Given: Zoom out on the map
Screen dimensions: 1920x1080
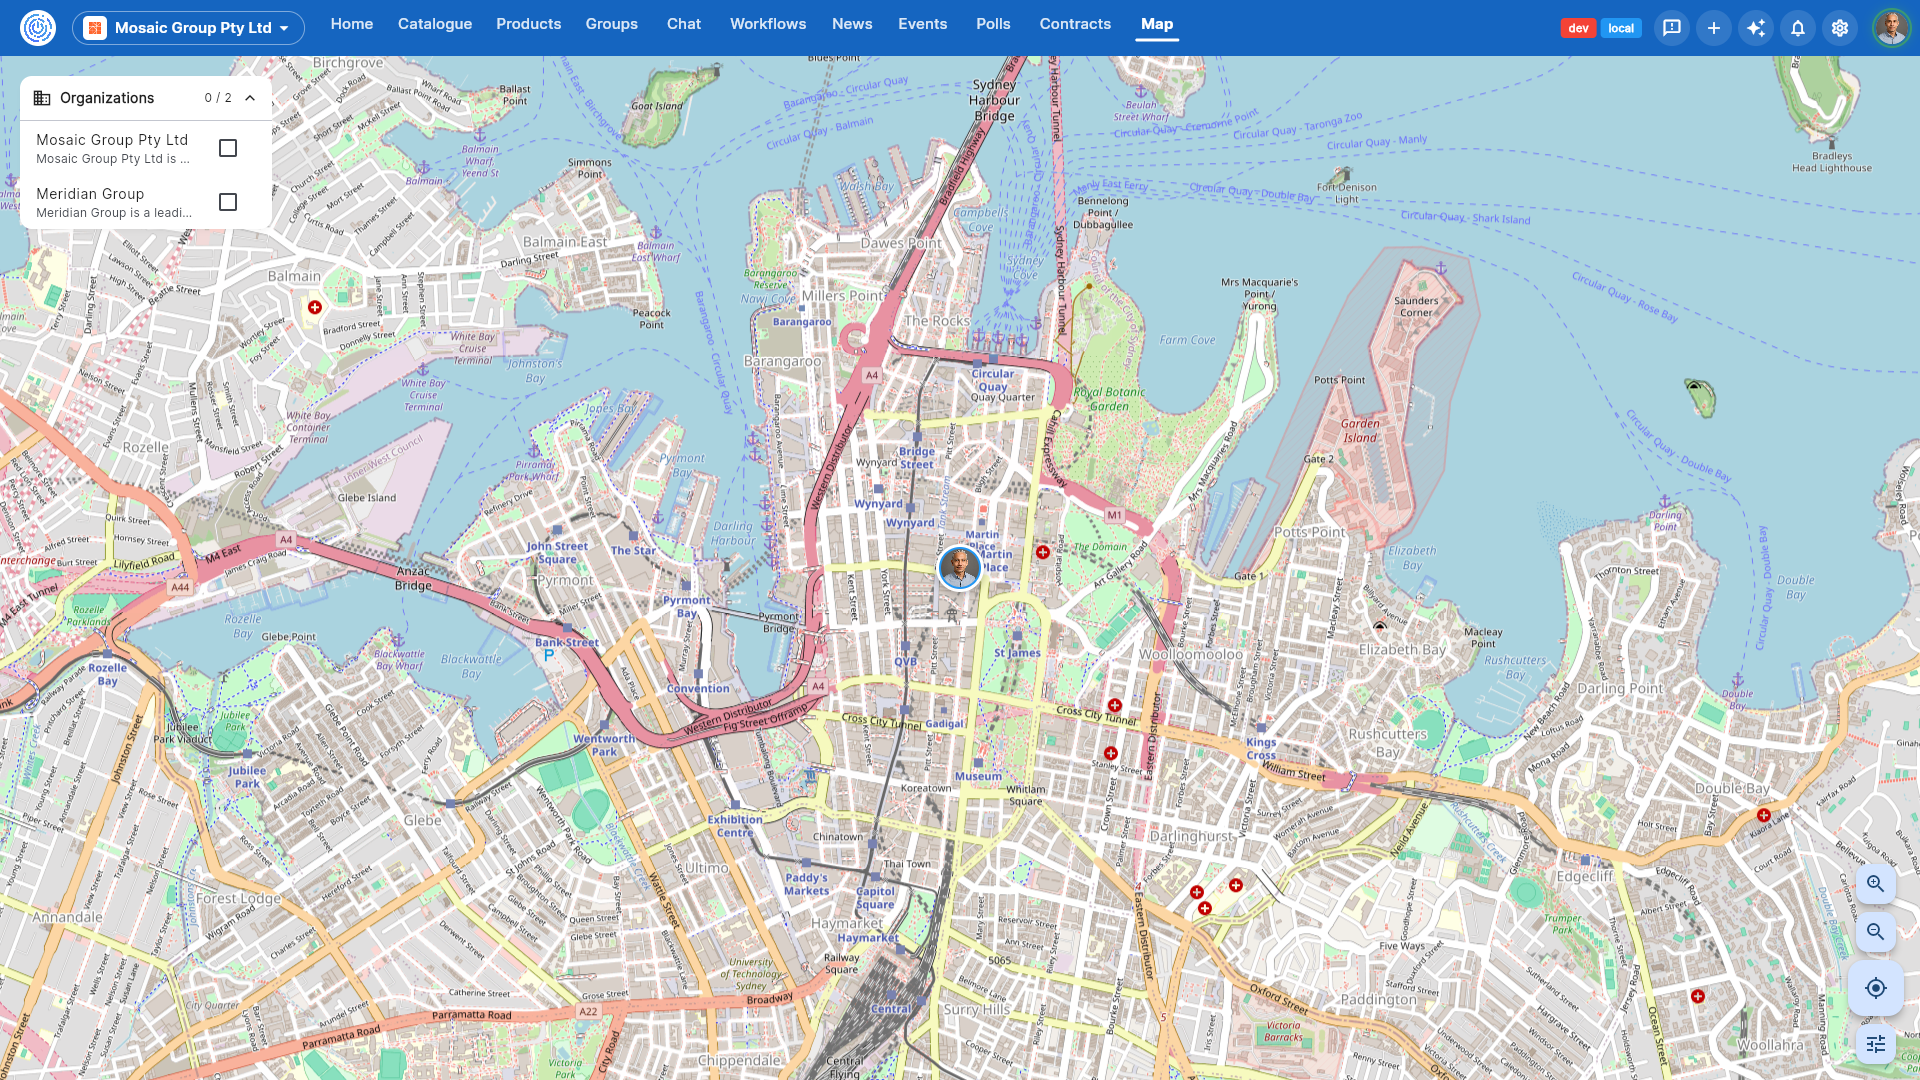Looking at the screenshot, I should 1876,932.
